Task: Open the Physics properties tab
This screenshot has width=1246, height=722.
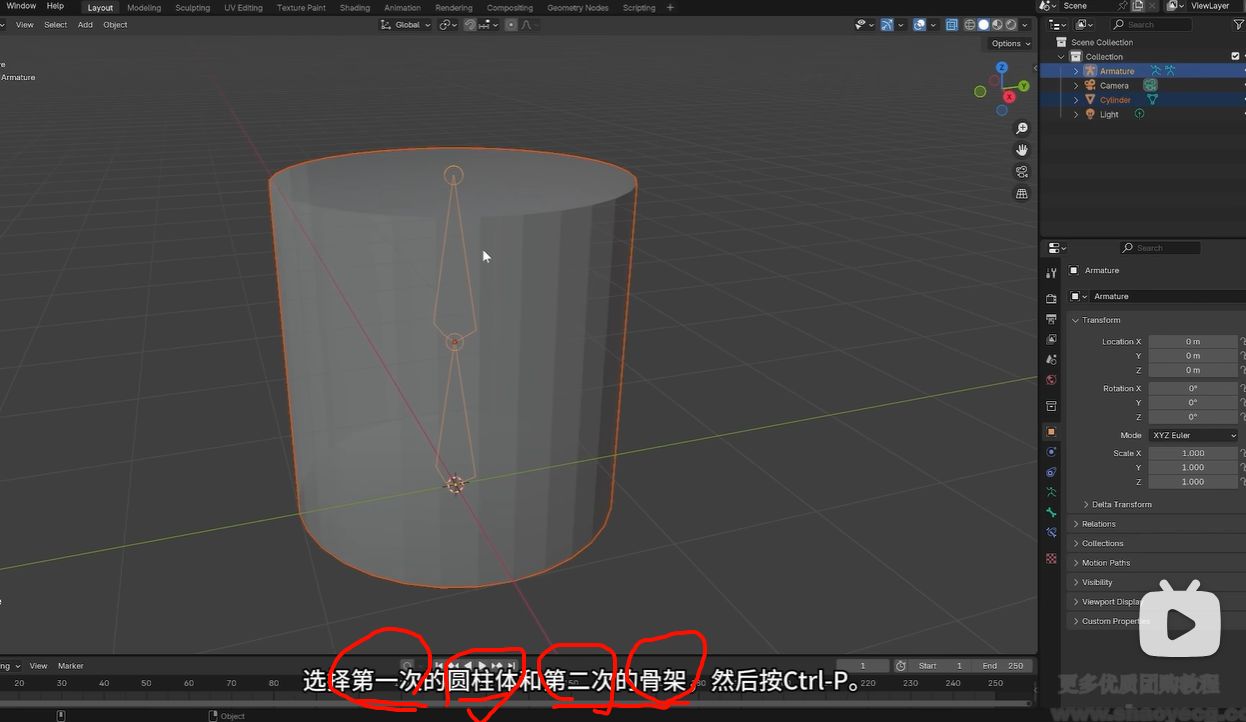Action: point(1051,452)
